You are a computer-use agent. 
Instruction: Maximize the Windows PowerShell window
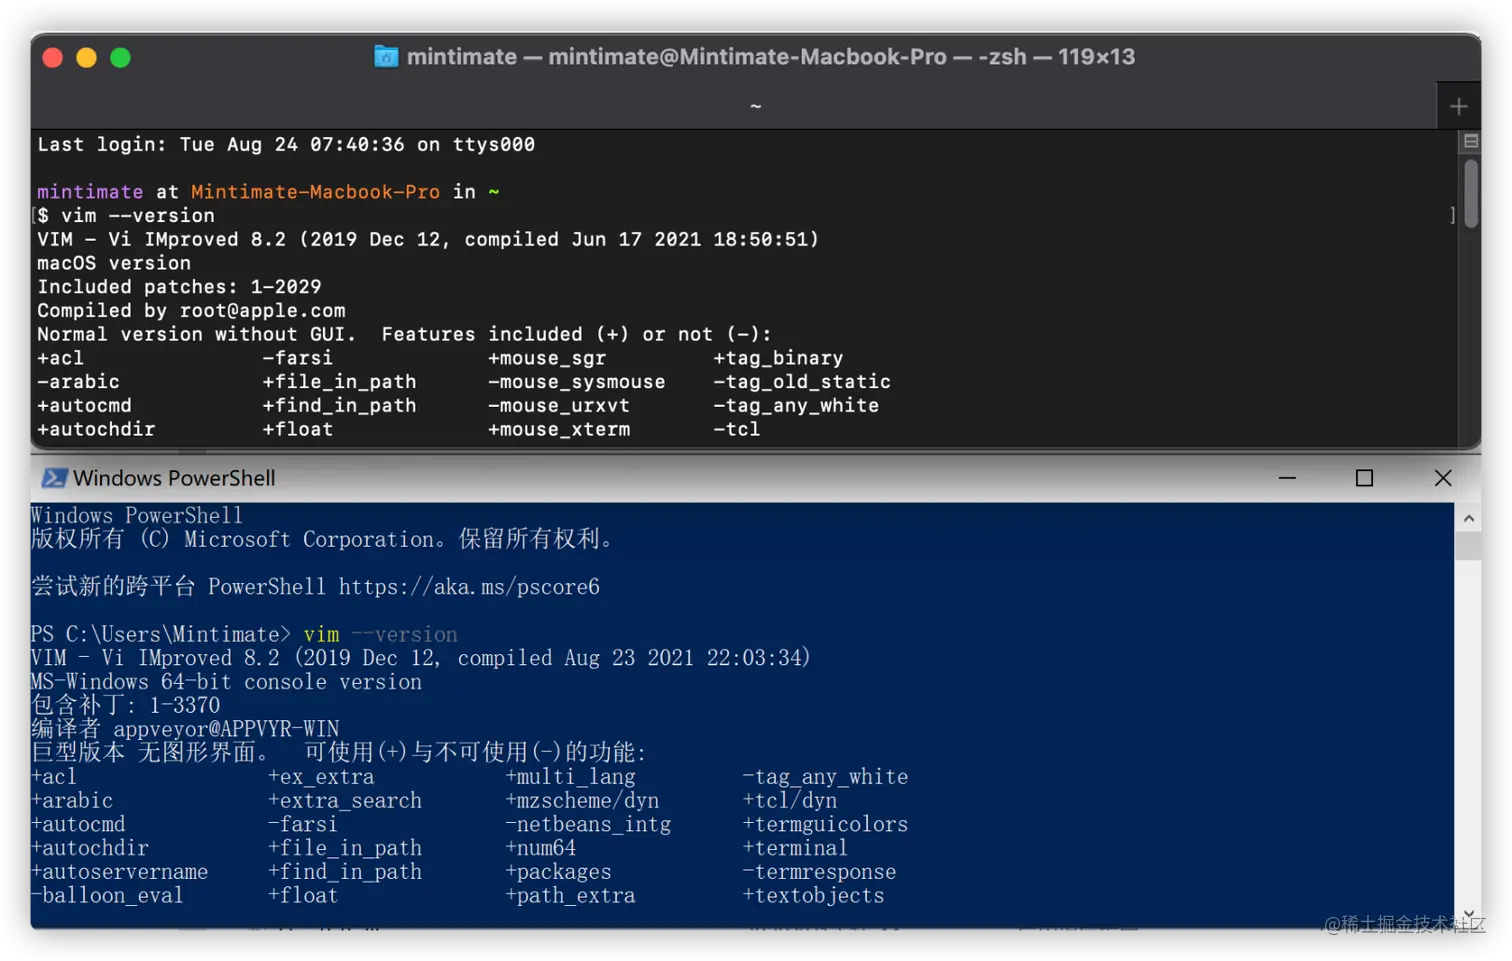1364,478
